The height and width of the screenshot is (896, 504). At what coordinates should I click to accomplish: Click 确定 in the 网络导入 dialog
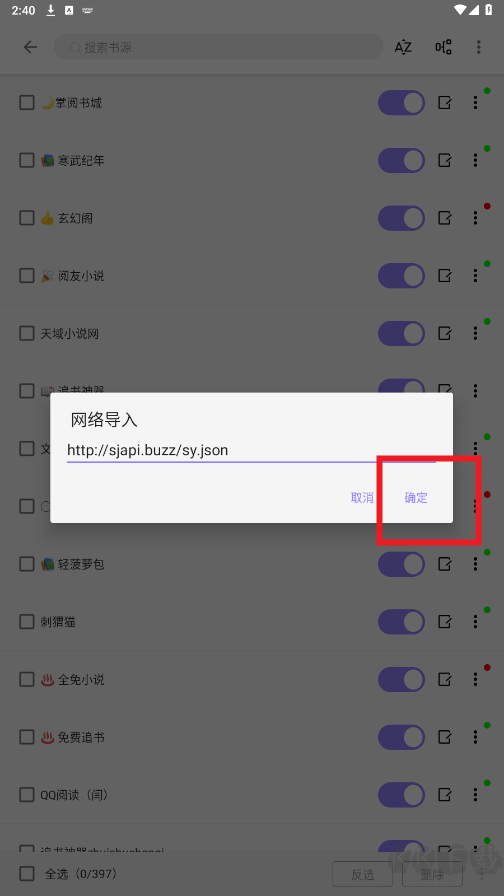point(416,498)
